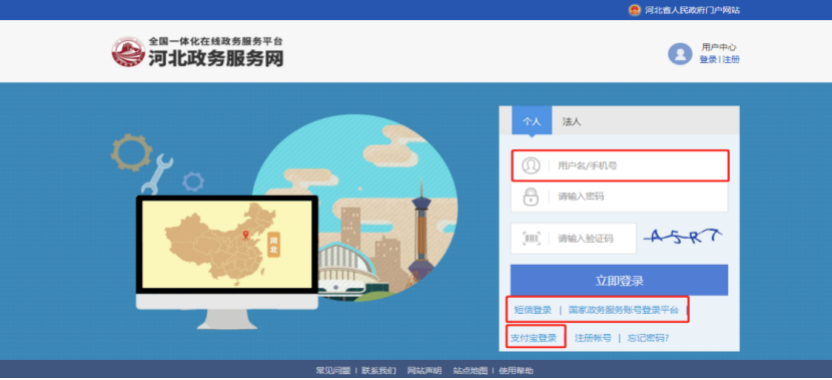832x380 pixels.
Task: Click the 注册帐号 link
Action: tap(593, 338)
